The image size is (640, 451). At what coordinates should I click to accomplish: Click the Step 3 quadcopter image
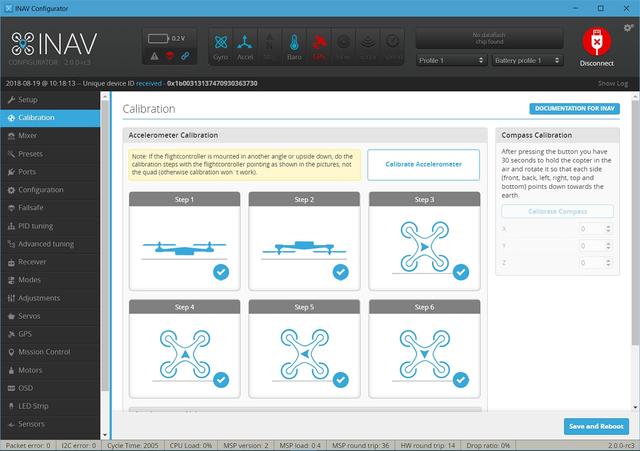click(x=424, y=247)
